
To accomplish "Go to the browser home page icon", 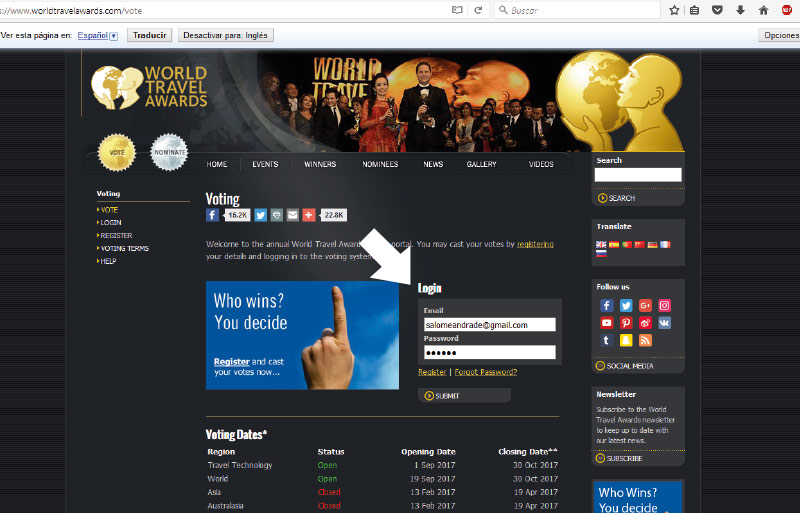I will pyautogui.click(x=763, y=10).
